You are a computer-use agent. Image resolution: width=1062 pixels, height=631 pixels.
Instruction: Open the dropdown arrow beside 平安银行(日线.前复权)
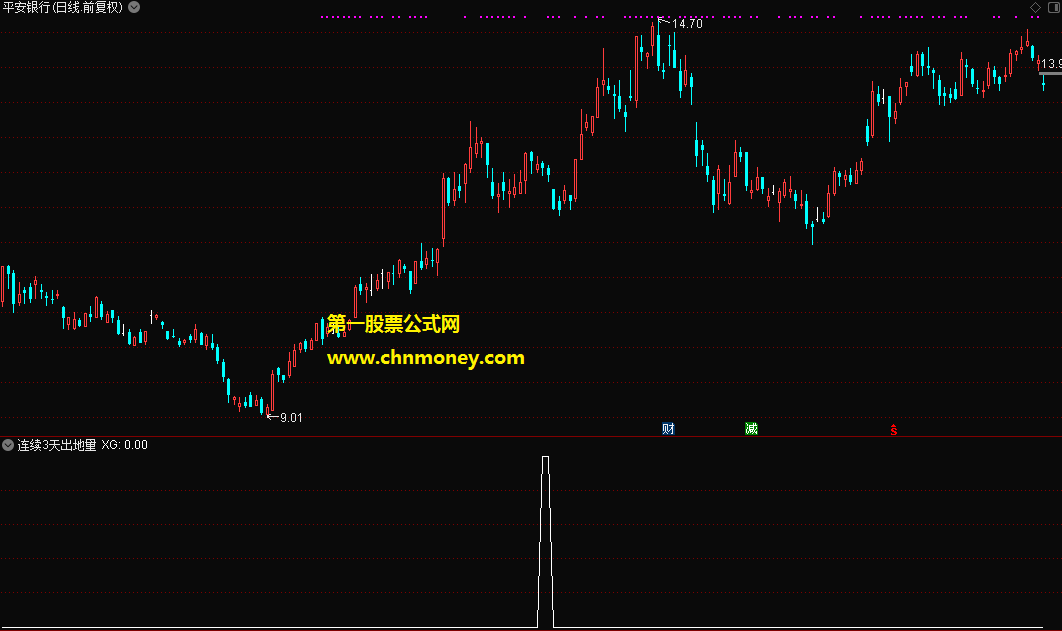pos(134,7)
